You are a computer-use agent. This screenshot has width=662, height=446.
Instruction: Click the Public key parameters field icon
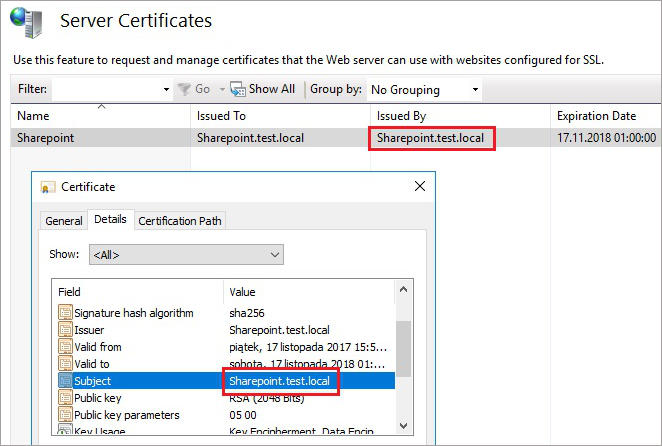[x=65, y=415]
